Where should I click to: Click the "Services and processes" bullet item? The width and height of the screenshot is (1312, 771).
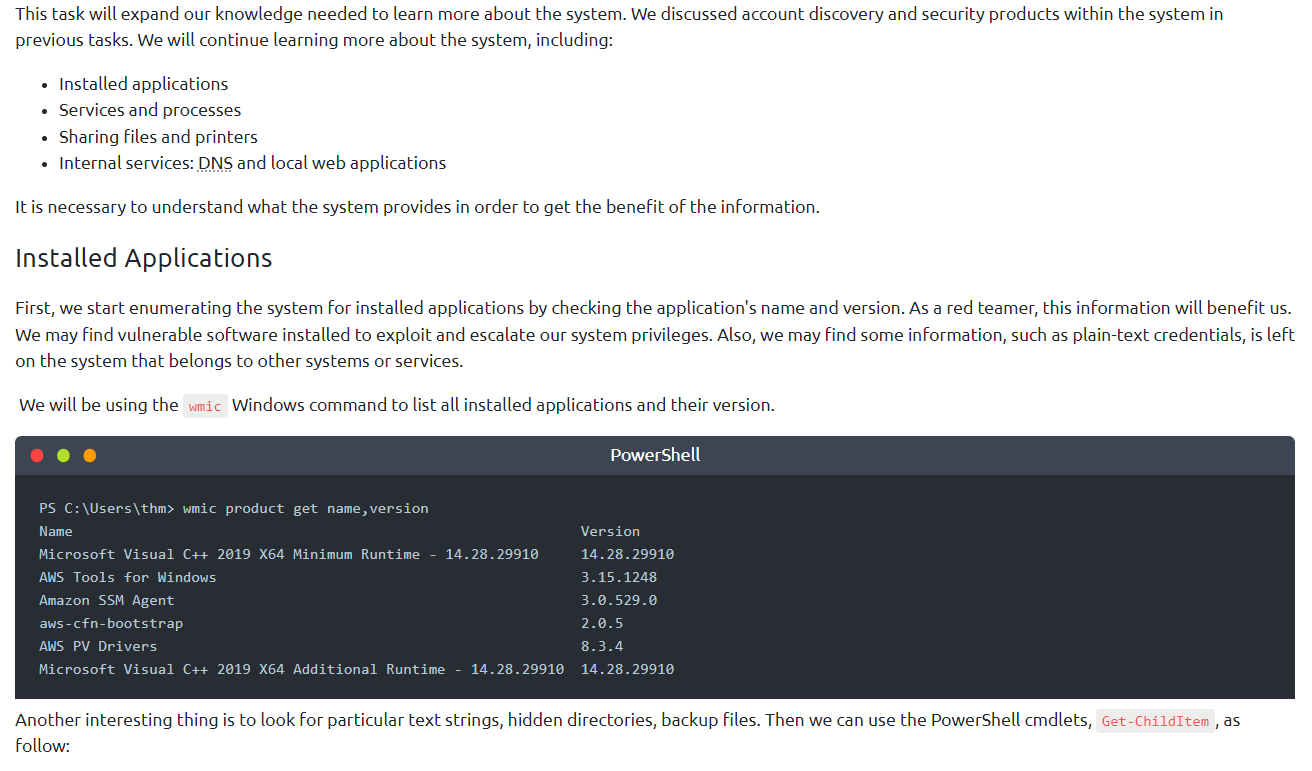point(150,110)
